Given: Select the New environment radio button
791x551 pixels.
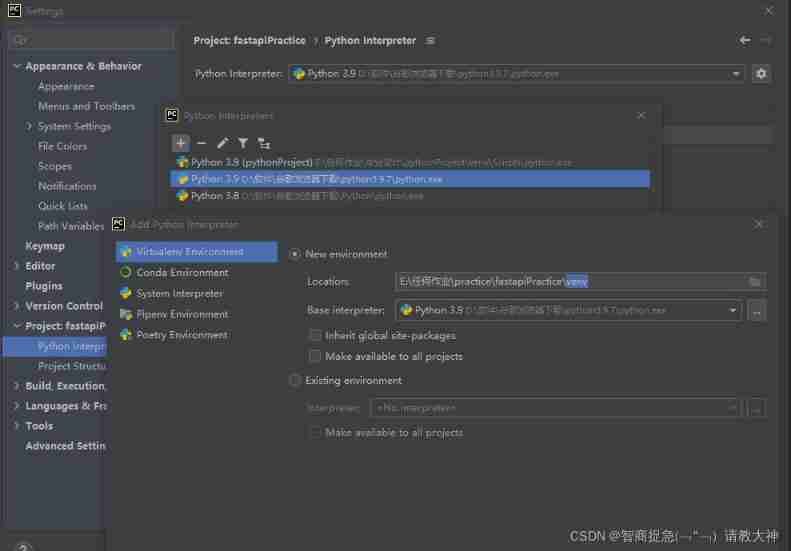Looking at the screenshot, I should [295, 254].
